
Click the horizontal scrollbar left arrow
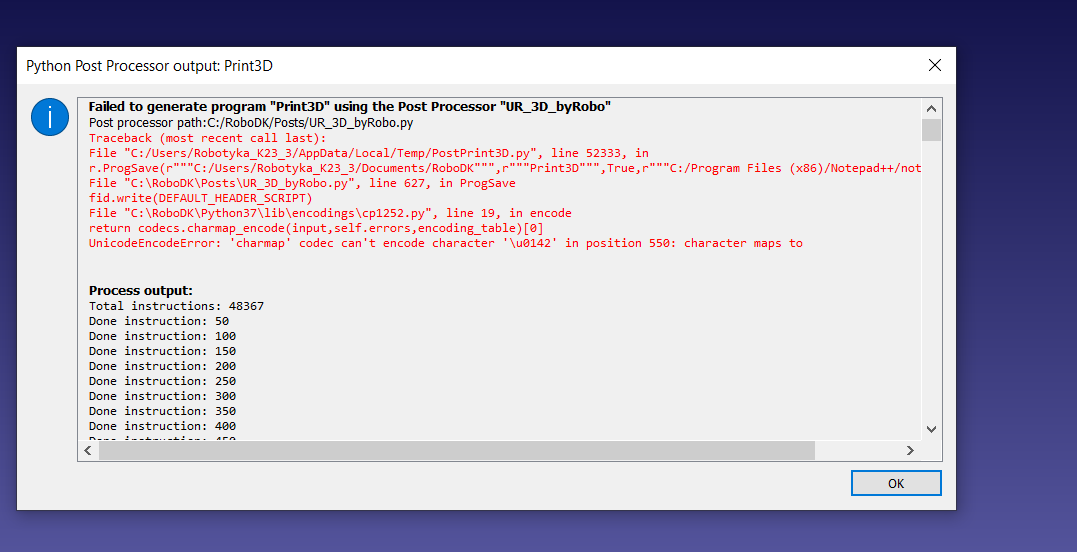click(x=88, y=451)
